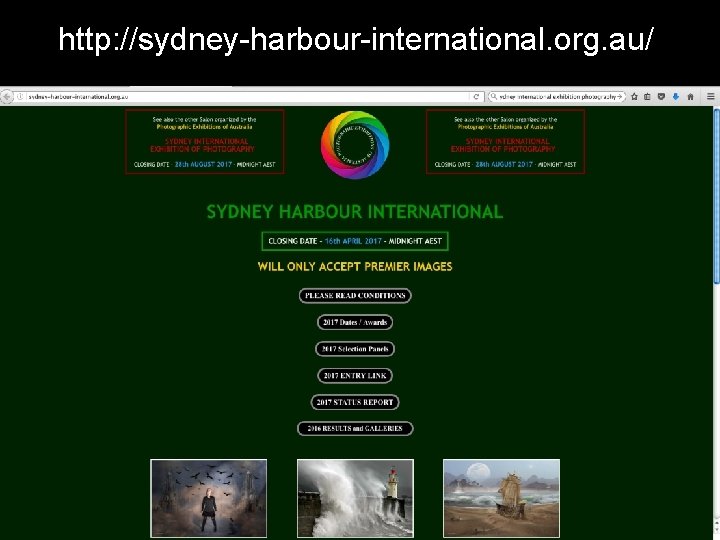The height and width of the screenshot is (540, 720).
Task: Click the browser search input field
Action: [557, 97]
